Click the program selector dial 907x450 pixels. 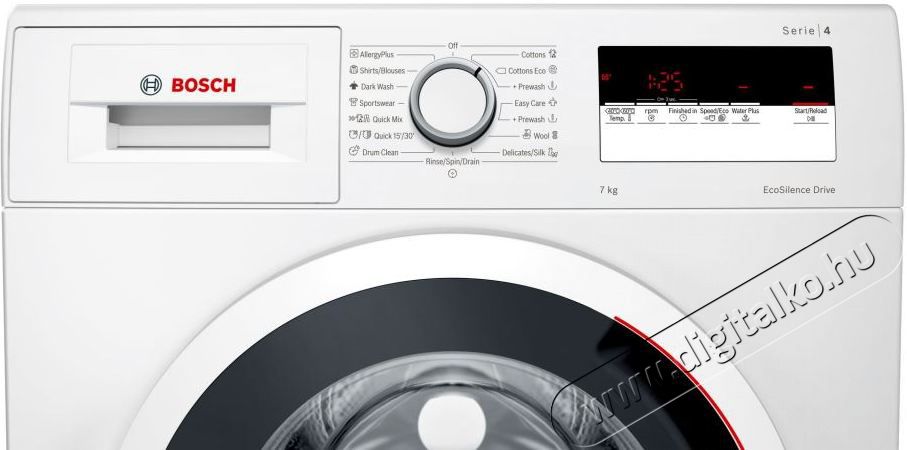[452, 102]
